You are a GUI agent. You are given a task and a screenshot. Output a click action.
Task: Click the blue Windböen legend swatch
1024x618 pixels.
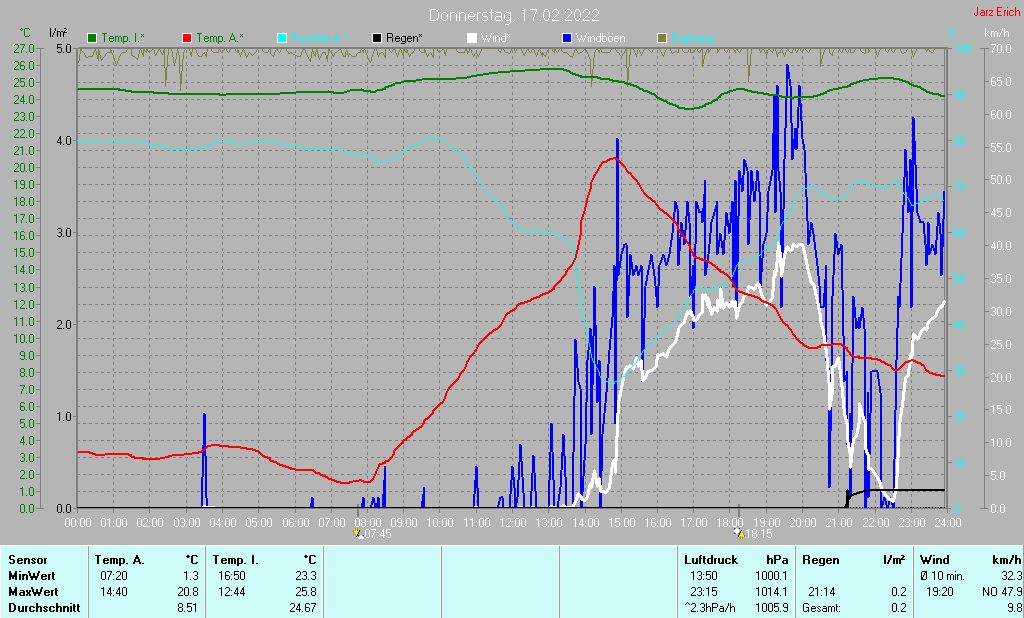tap(567, 39)
